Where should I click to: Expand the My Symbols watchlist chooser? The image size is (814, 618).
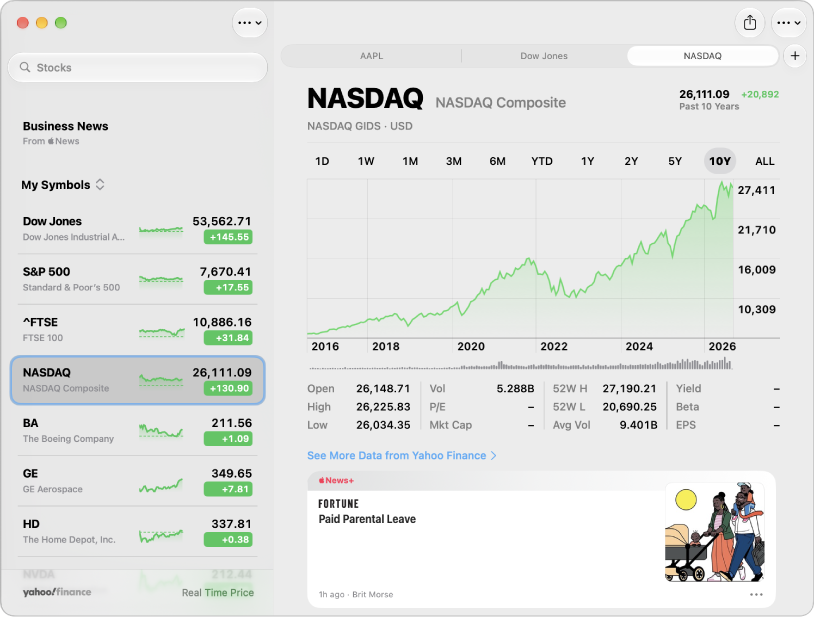63,185
